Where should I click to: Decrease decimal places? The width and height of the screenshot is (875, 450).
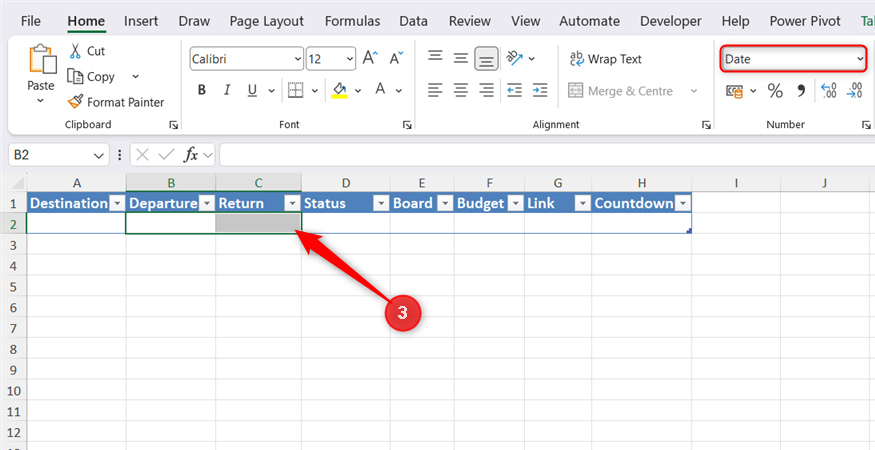coord(854,90)
